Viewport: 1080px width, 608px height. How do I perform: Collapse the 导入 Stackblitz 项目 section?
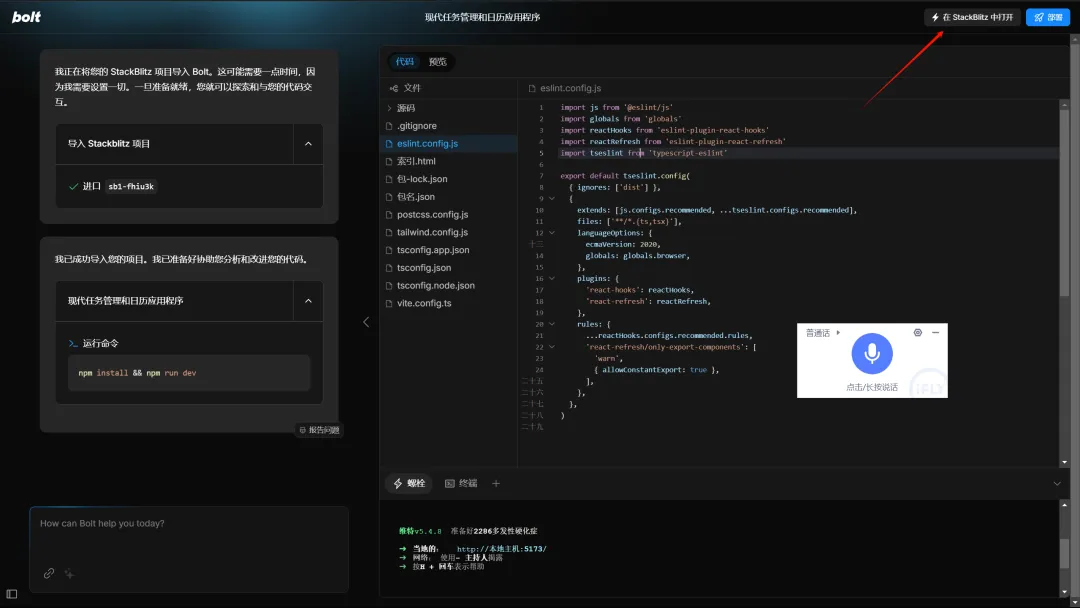tap(309, 144)
